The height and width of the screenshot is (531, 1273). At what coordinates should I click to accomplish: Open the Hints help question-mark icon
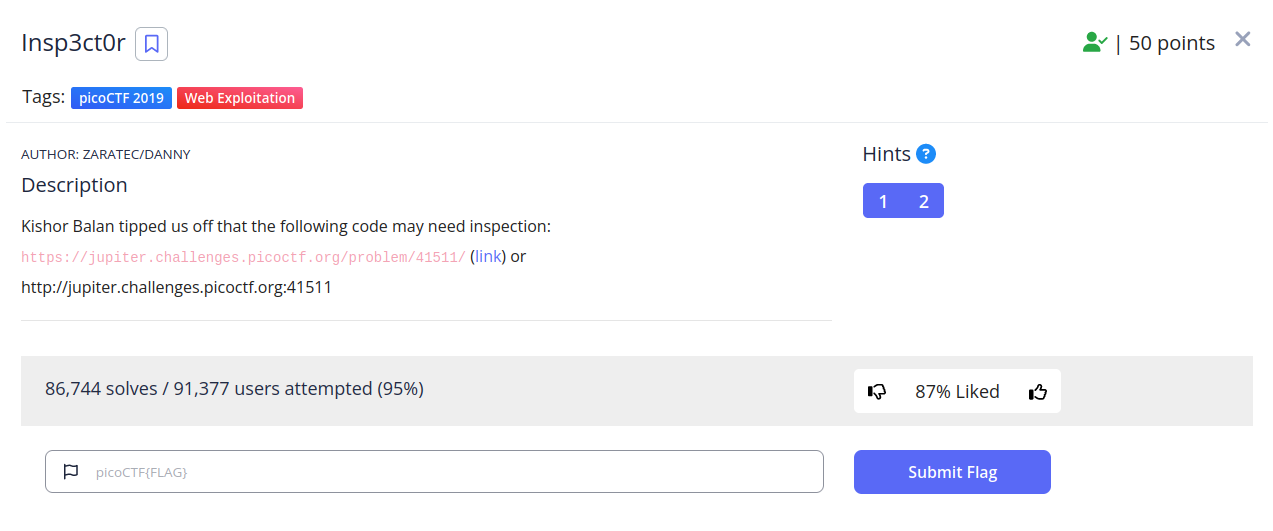click(x=926, y=154)
